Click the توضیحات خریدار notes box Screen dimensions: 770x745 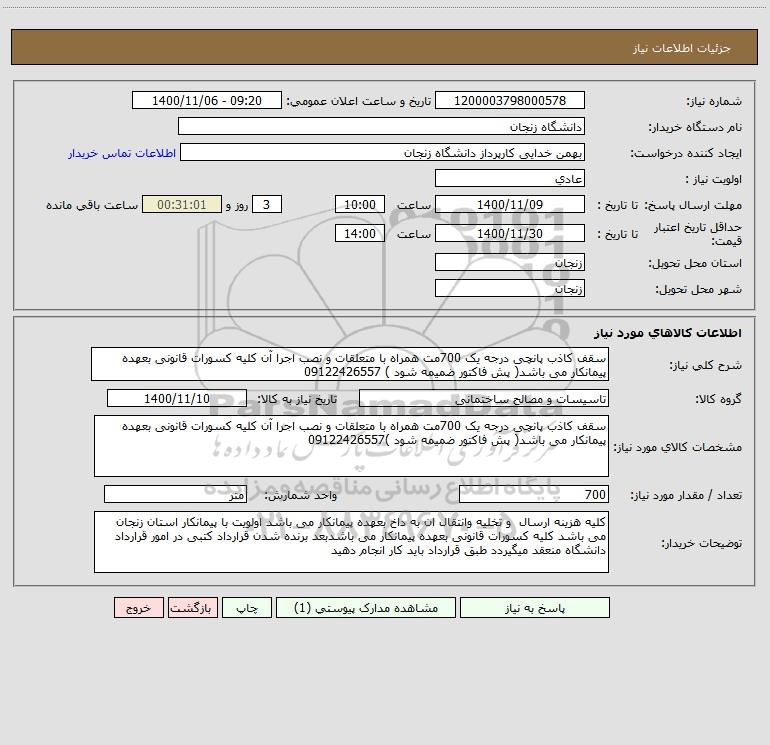(x=351, y=542)
